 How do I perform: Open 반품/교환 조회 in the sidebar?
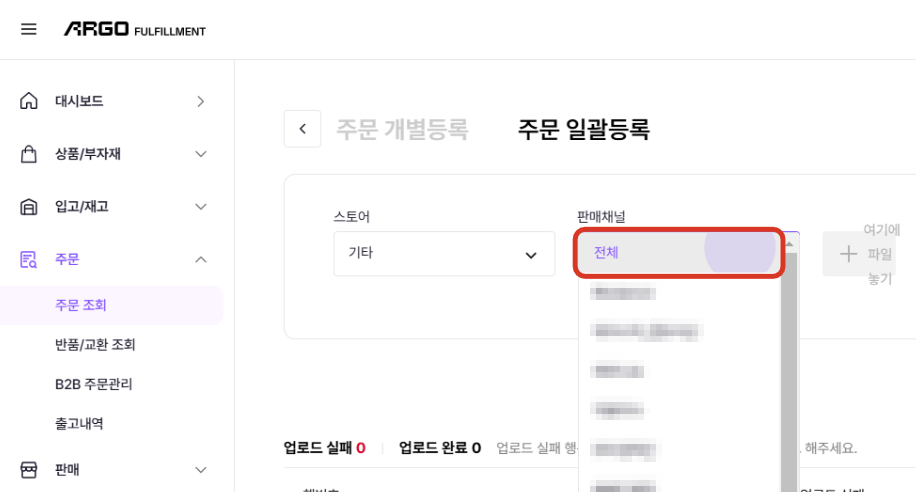coord(95,345)
